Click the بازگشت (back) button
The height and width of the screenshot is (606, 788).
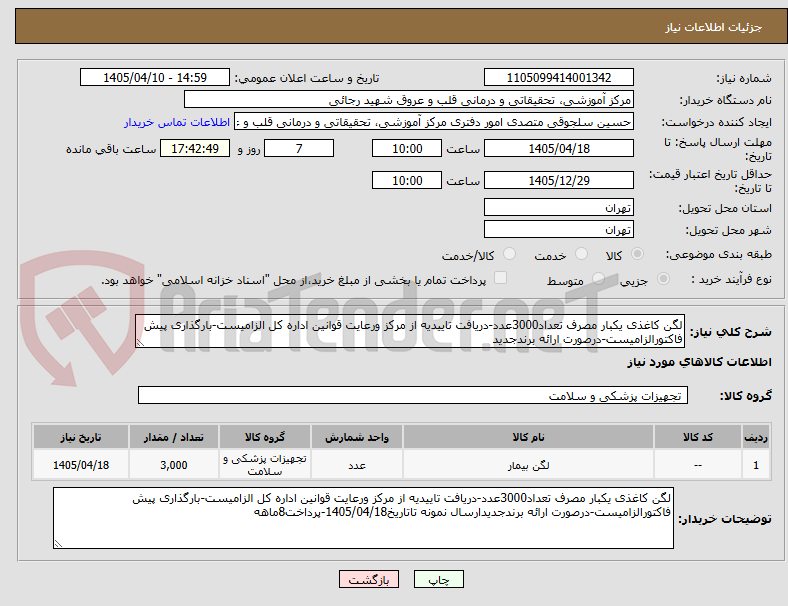[369, 579]
